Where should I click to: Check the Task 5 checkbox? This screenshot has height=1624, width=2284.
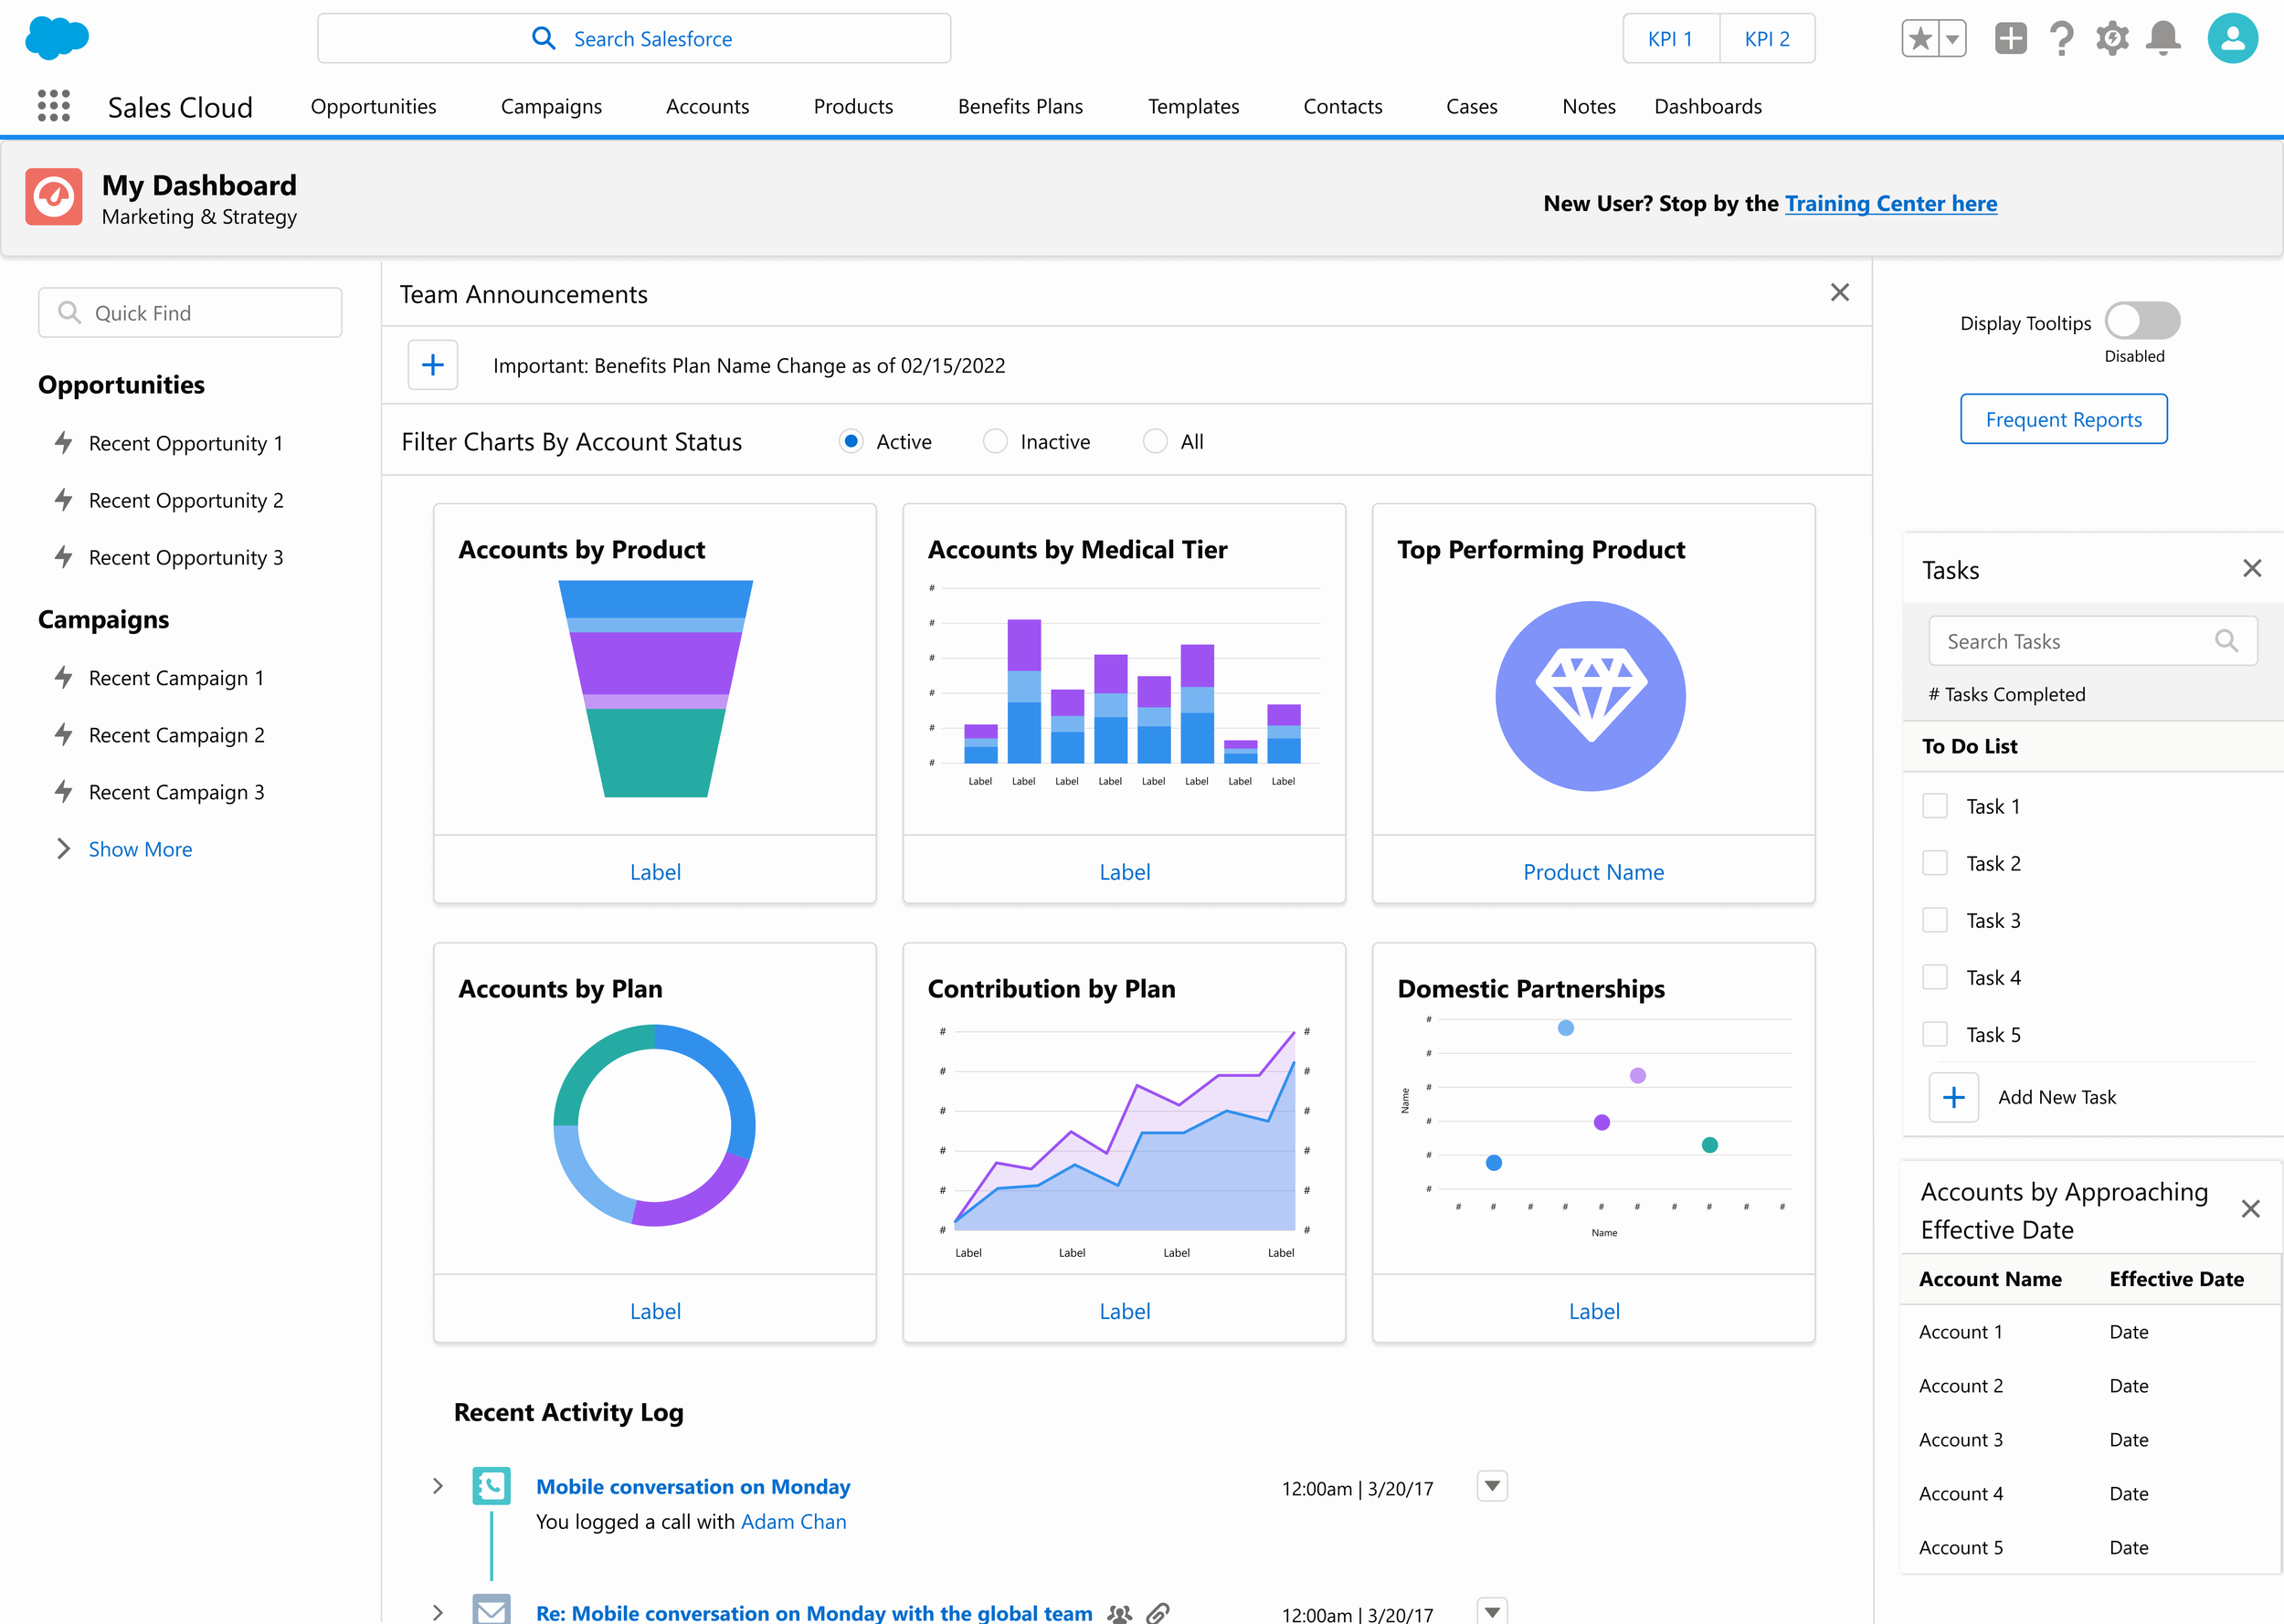[x=1935, y=1034]
